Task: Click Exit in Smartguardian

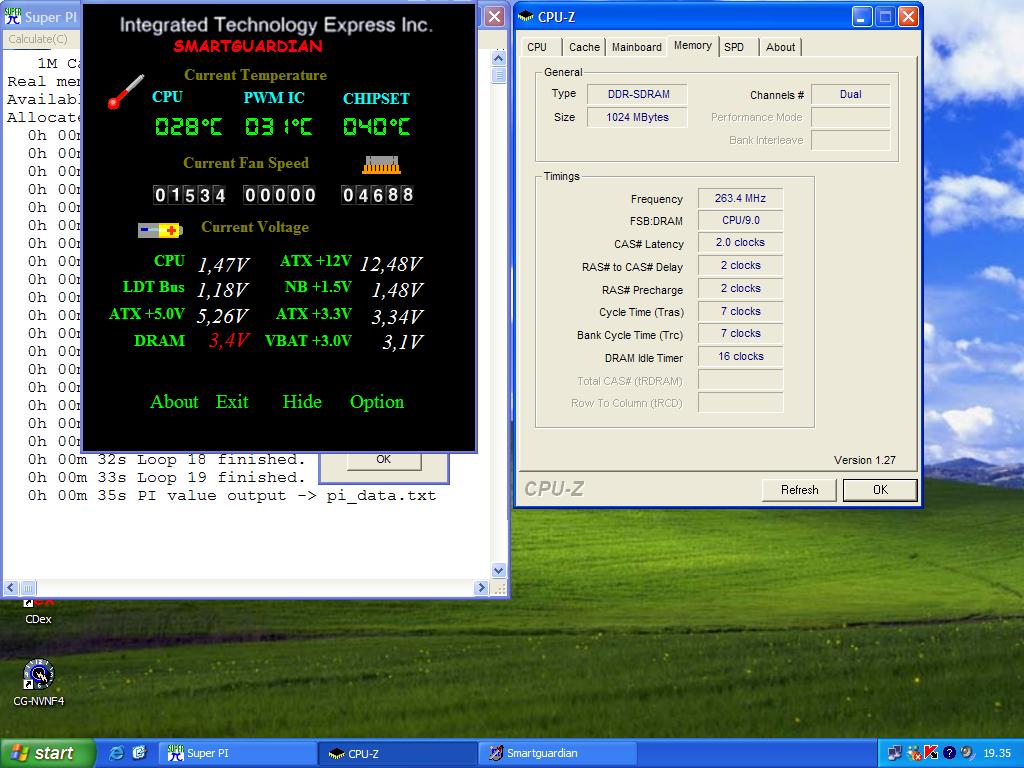Action: coord(232,402)
